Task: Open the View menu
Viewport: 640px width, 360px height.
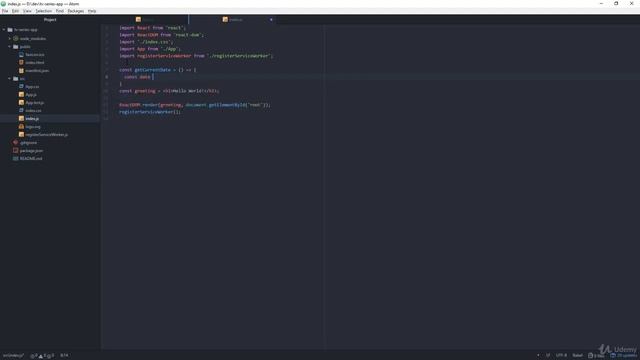Action: [27, 11]
